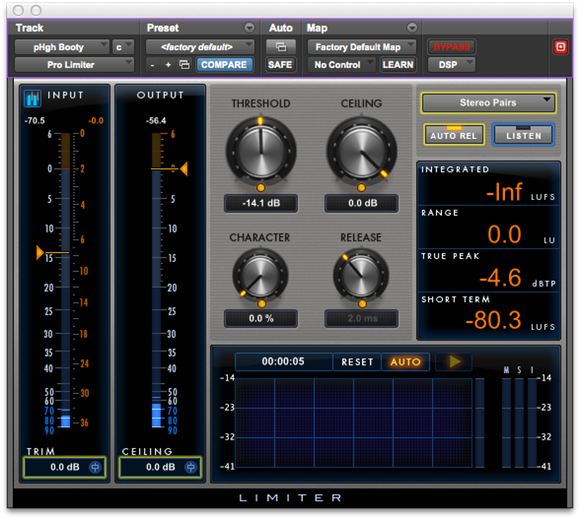
Task: Click the Map section header
Action: click(317, 28)
